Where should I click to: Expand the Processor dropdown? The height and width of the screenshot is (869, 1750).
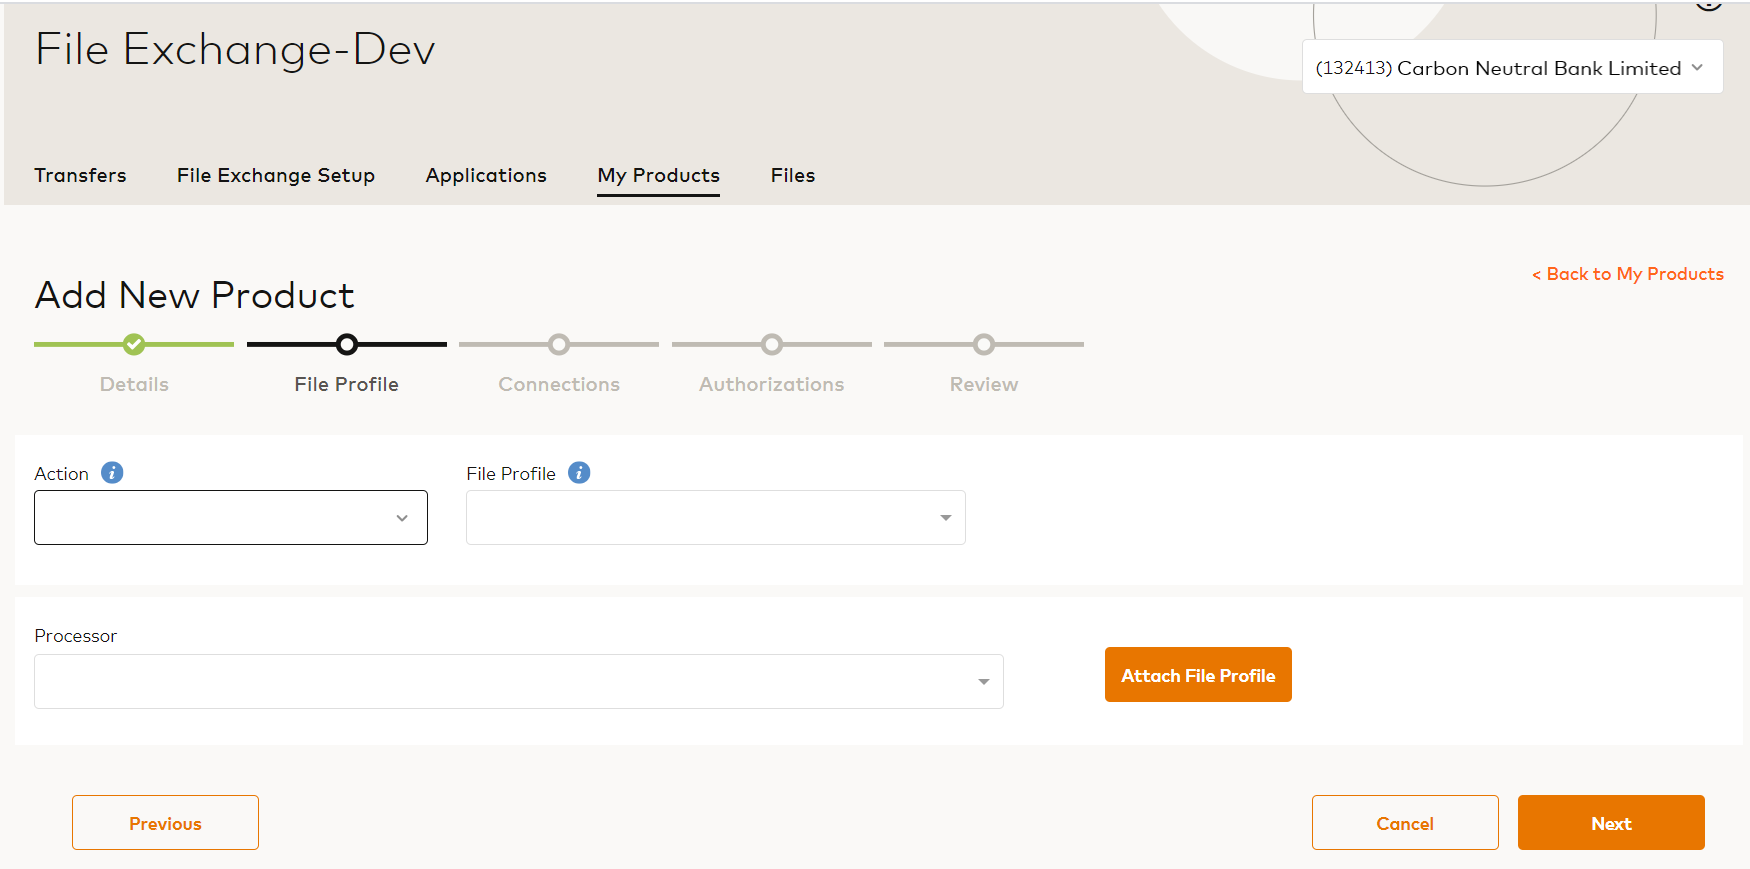coord(519,681)
